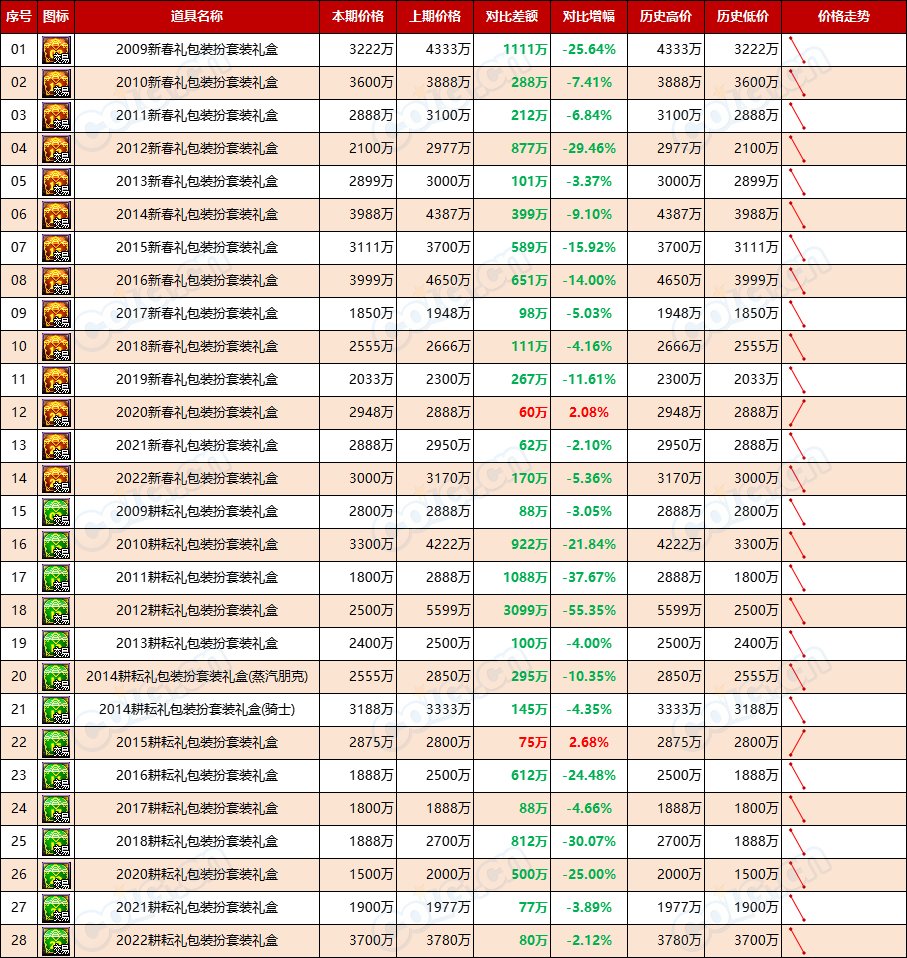907x958 pixels.
Task: Open the 2014耕耘礼包装扮套装礼盒(骑士) item name
Action: click(x=197, y=710)
